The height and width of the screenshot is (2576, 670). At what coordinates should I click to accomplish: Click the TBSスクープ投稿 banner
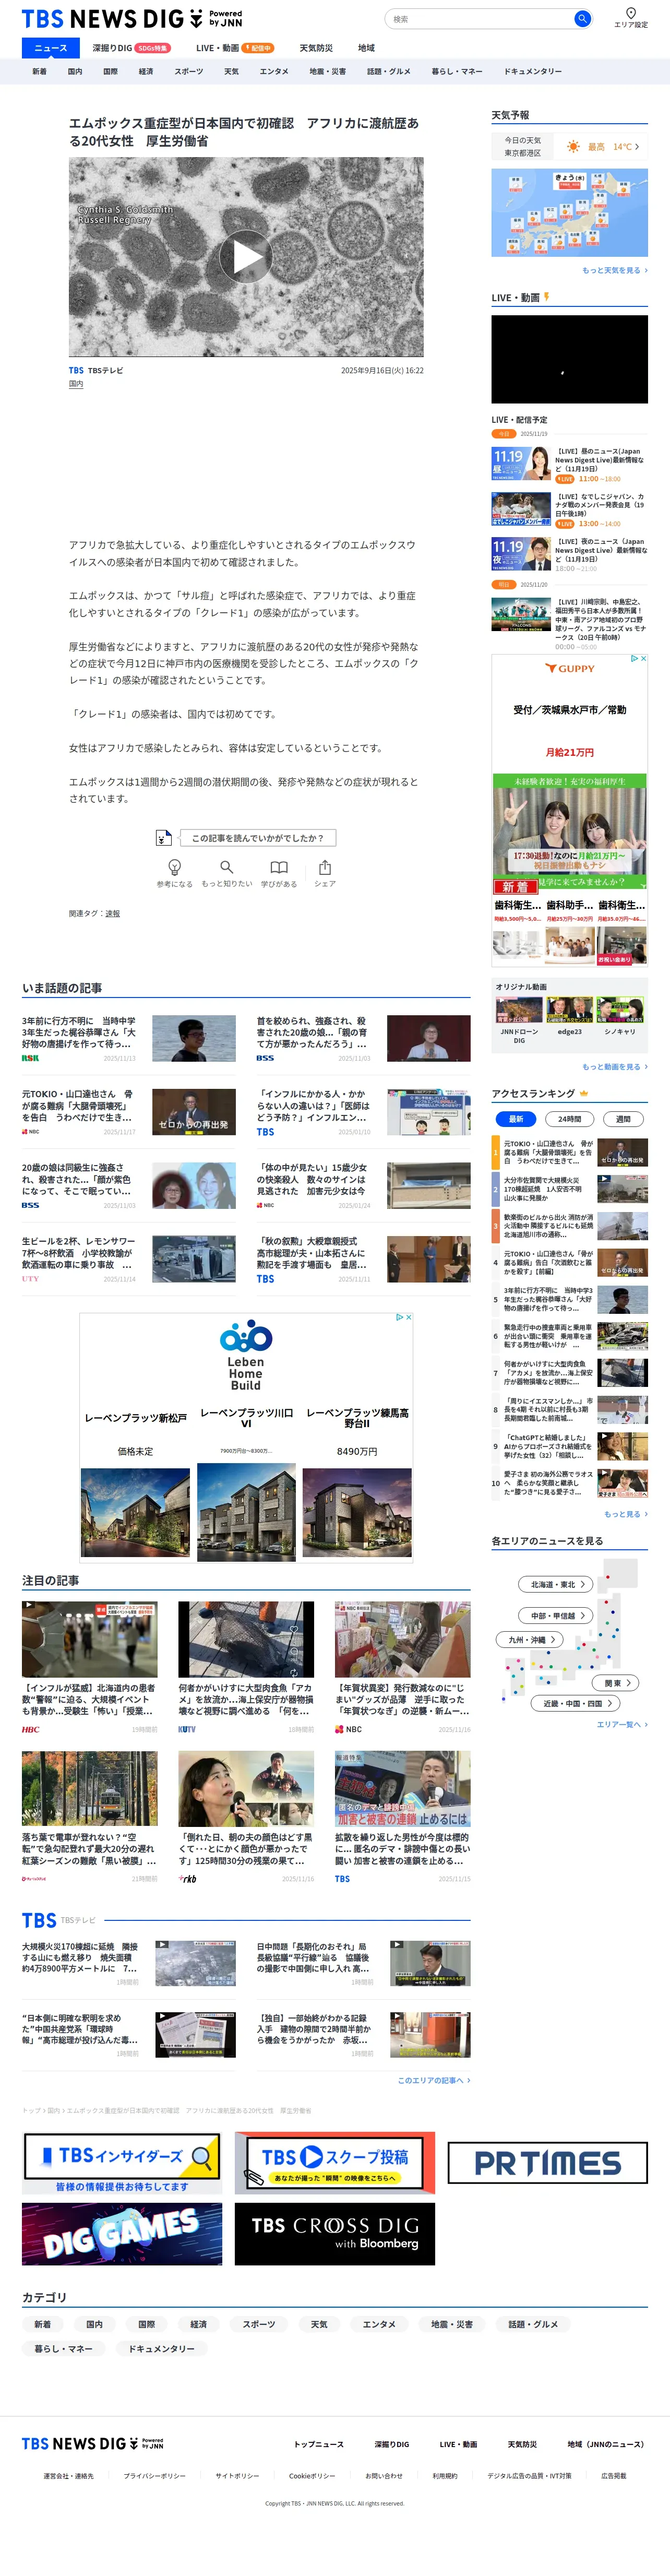(335, 2162)
